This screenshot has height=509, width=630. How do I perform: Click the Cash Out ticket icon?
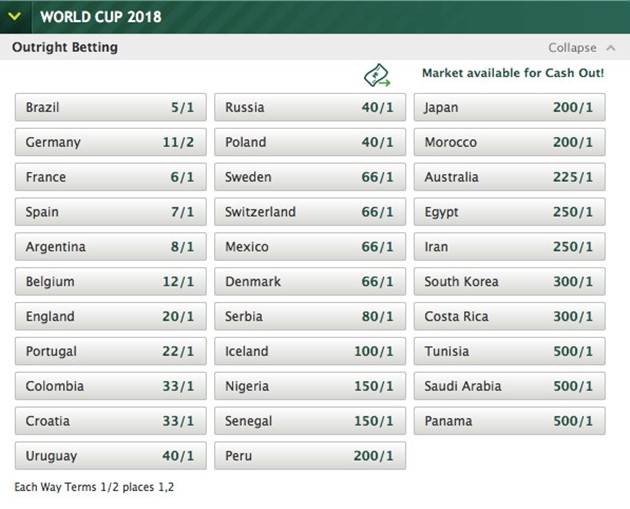(x=376, y=74)
